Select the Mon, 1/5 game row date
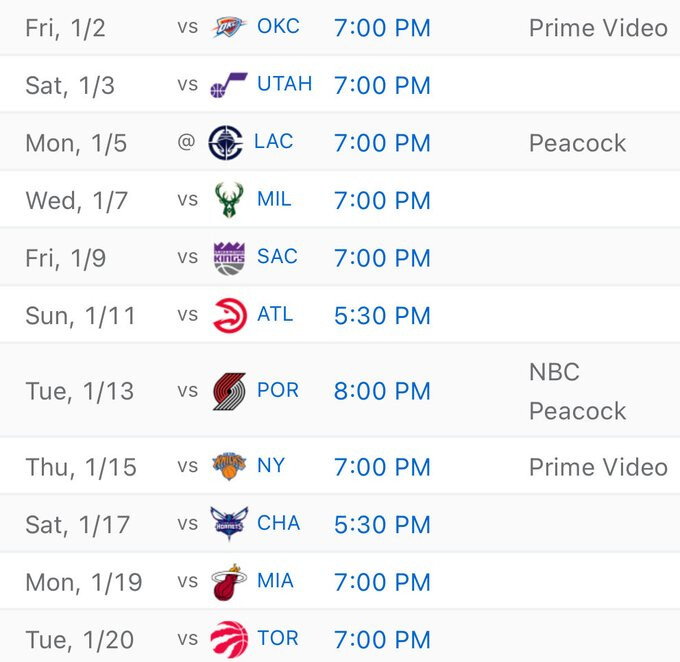The height and width of the screenshot is (662, 680). (76, 143)
